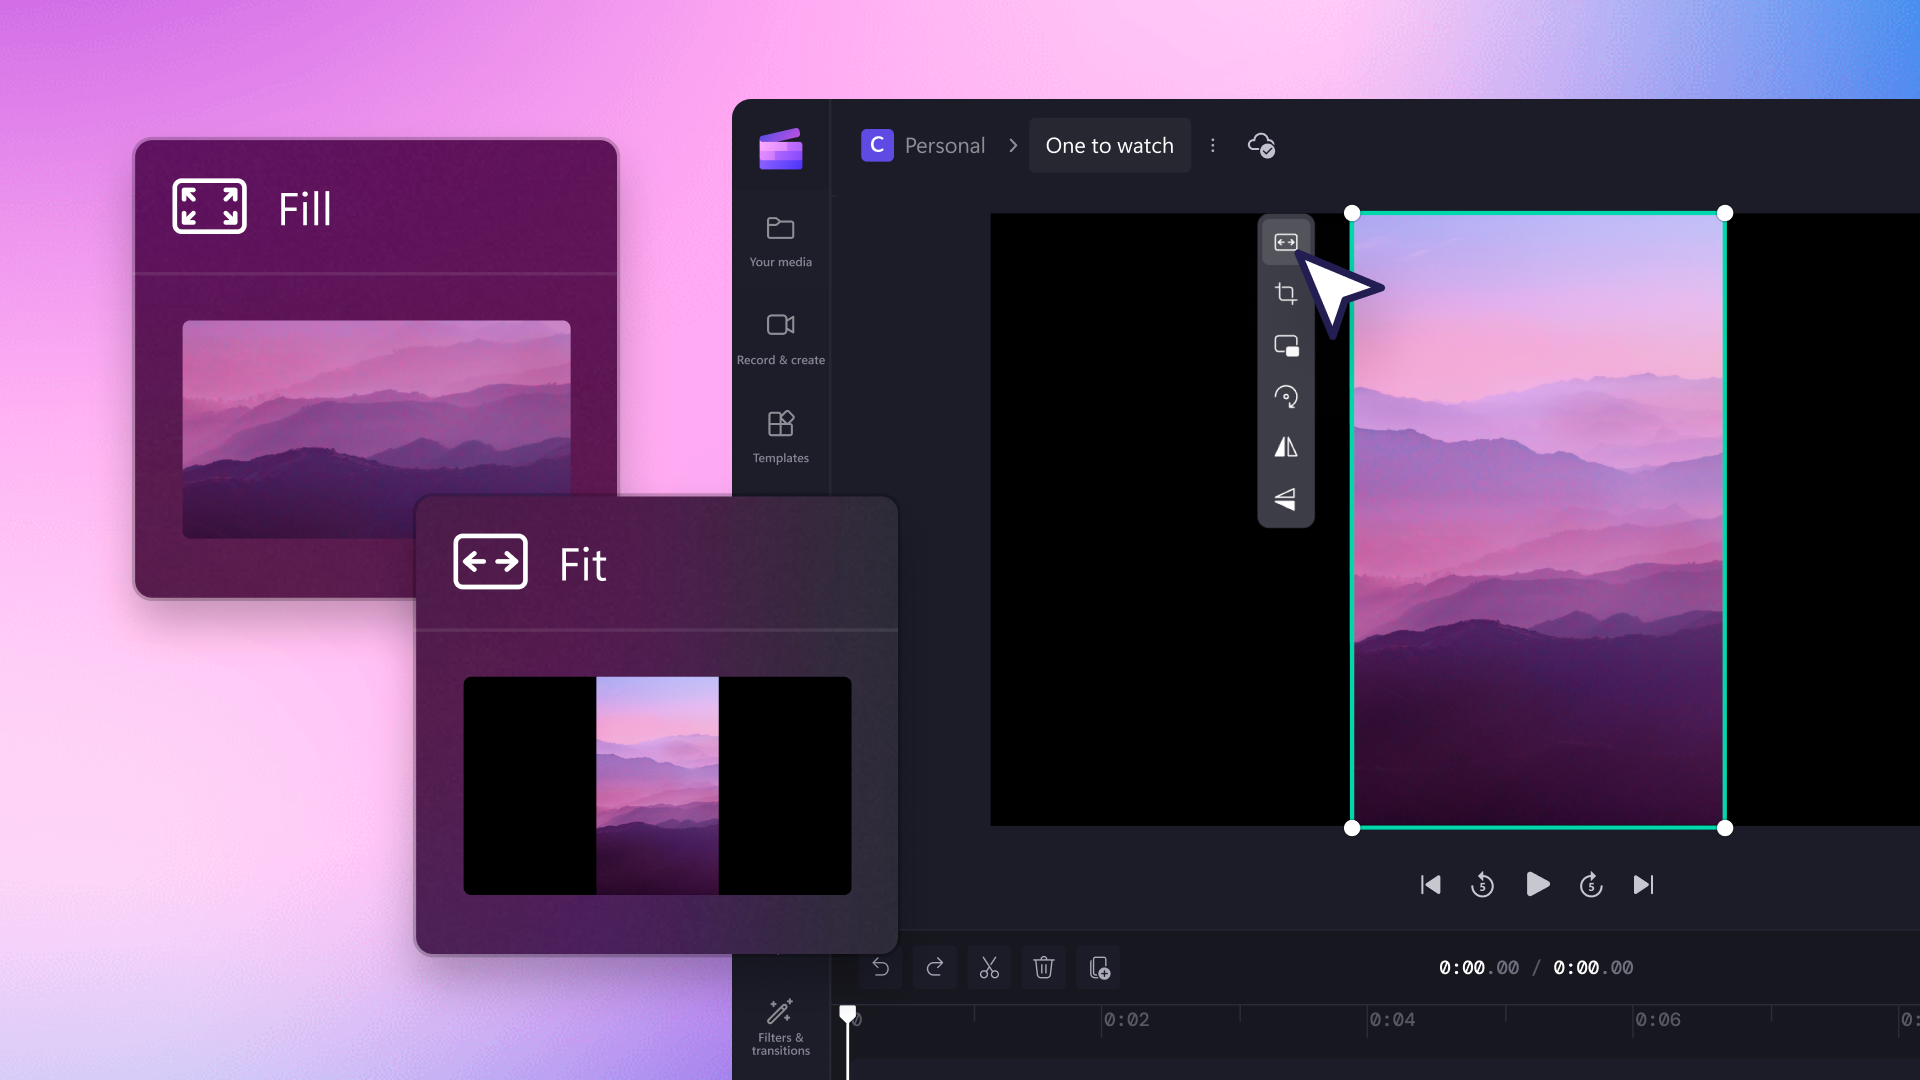This screenshot has height=1080, width=1920.
Task: Click the delete clip button in toolbar
Action: (x=1043, y=967)
